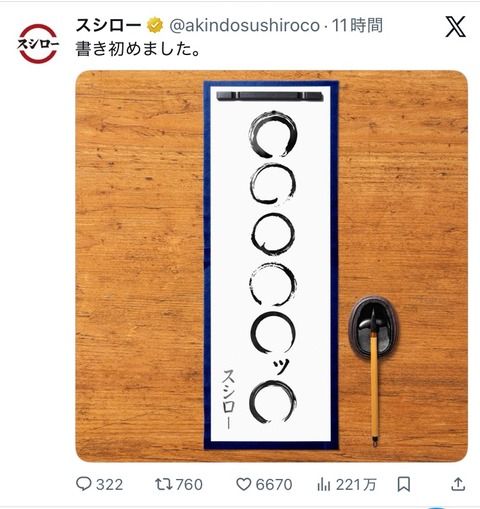Screen dimensions: 480x509
Task: Open the calligraphy image attachment
Action: point(271,266)
